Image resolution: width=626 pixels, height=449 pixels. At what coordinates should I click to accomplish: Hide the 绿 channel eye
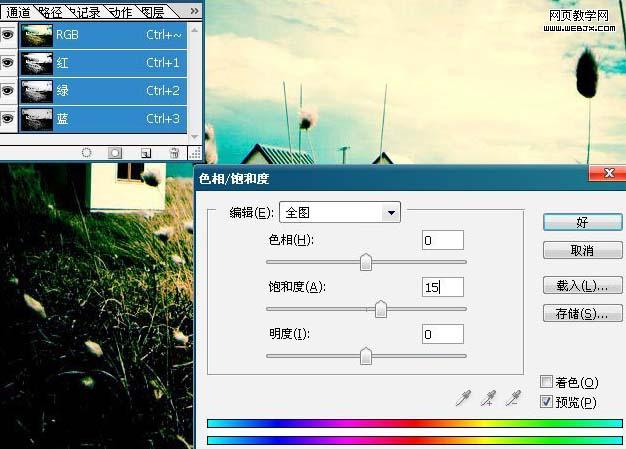point(8,91)
